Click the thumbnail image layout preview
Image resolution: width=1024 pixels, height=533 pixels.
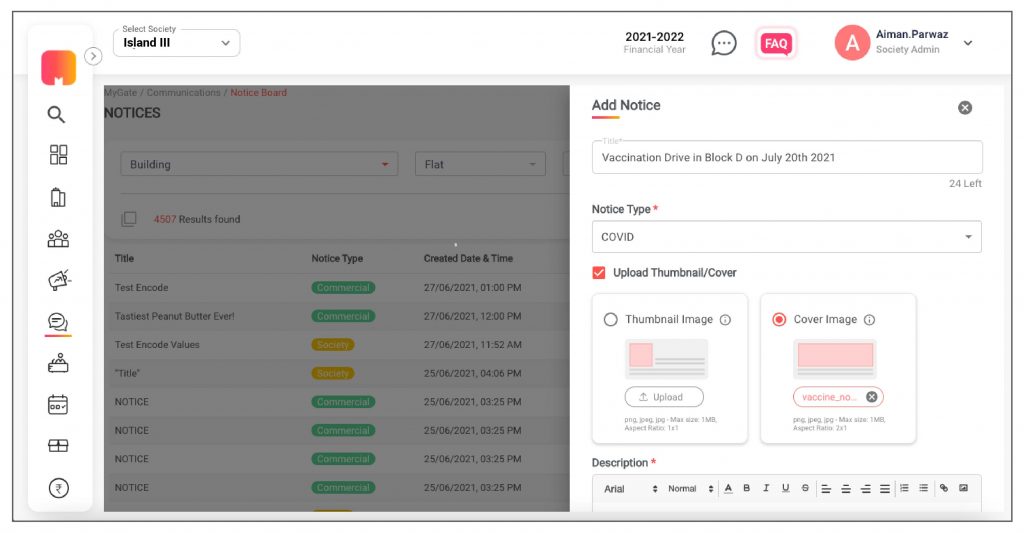click(x=667, y=359)
